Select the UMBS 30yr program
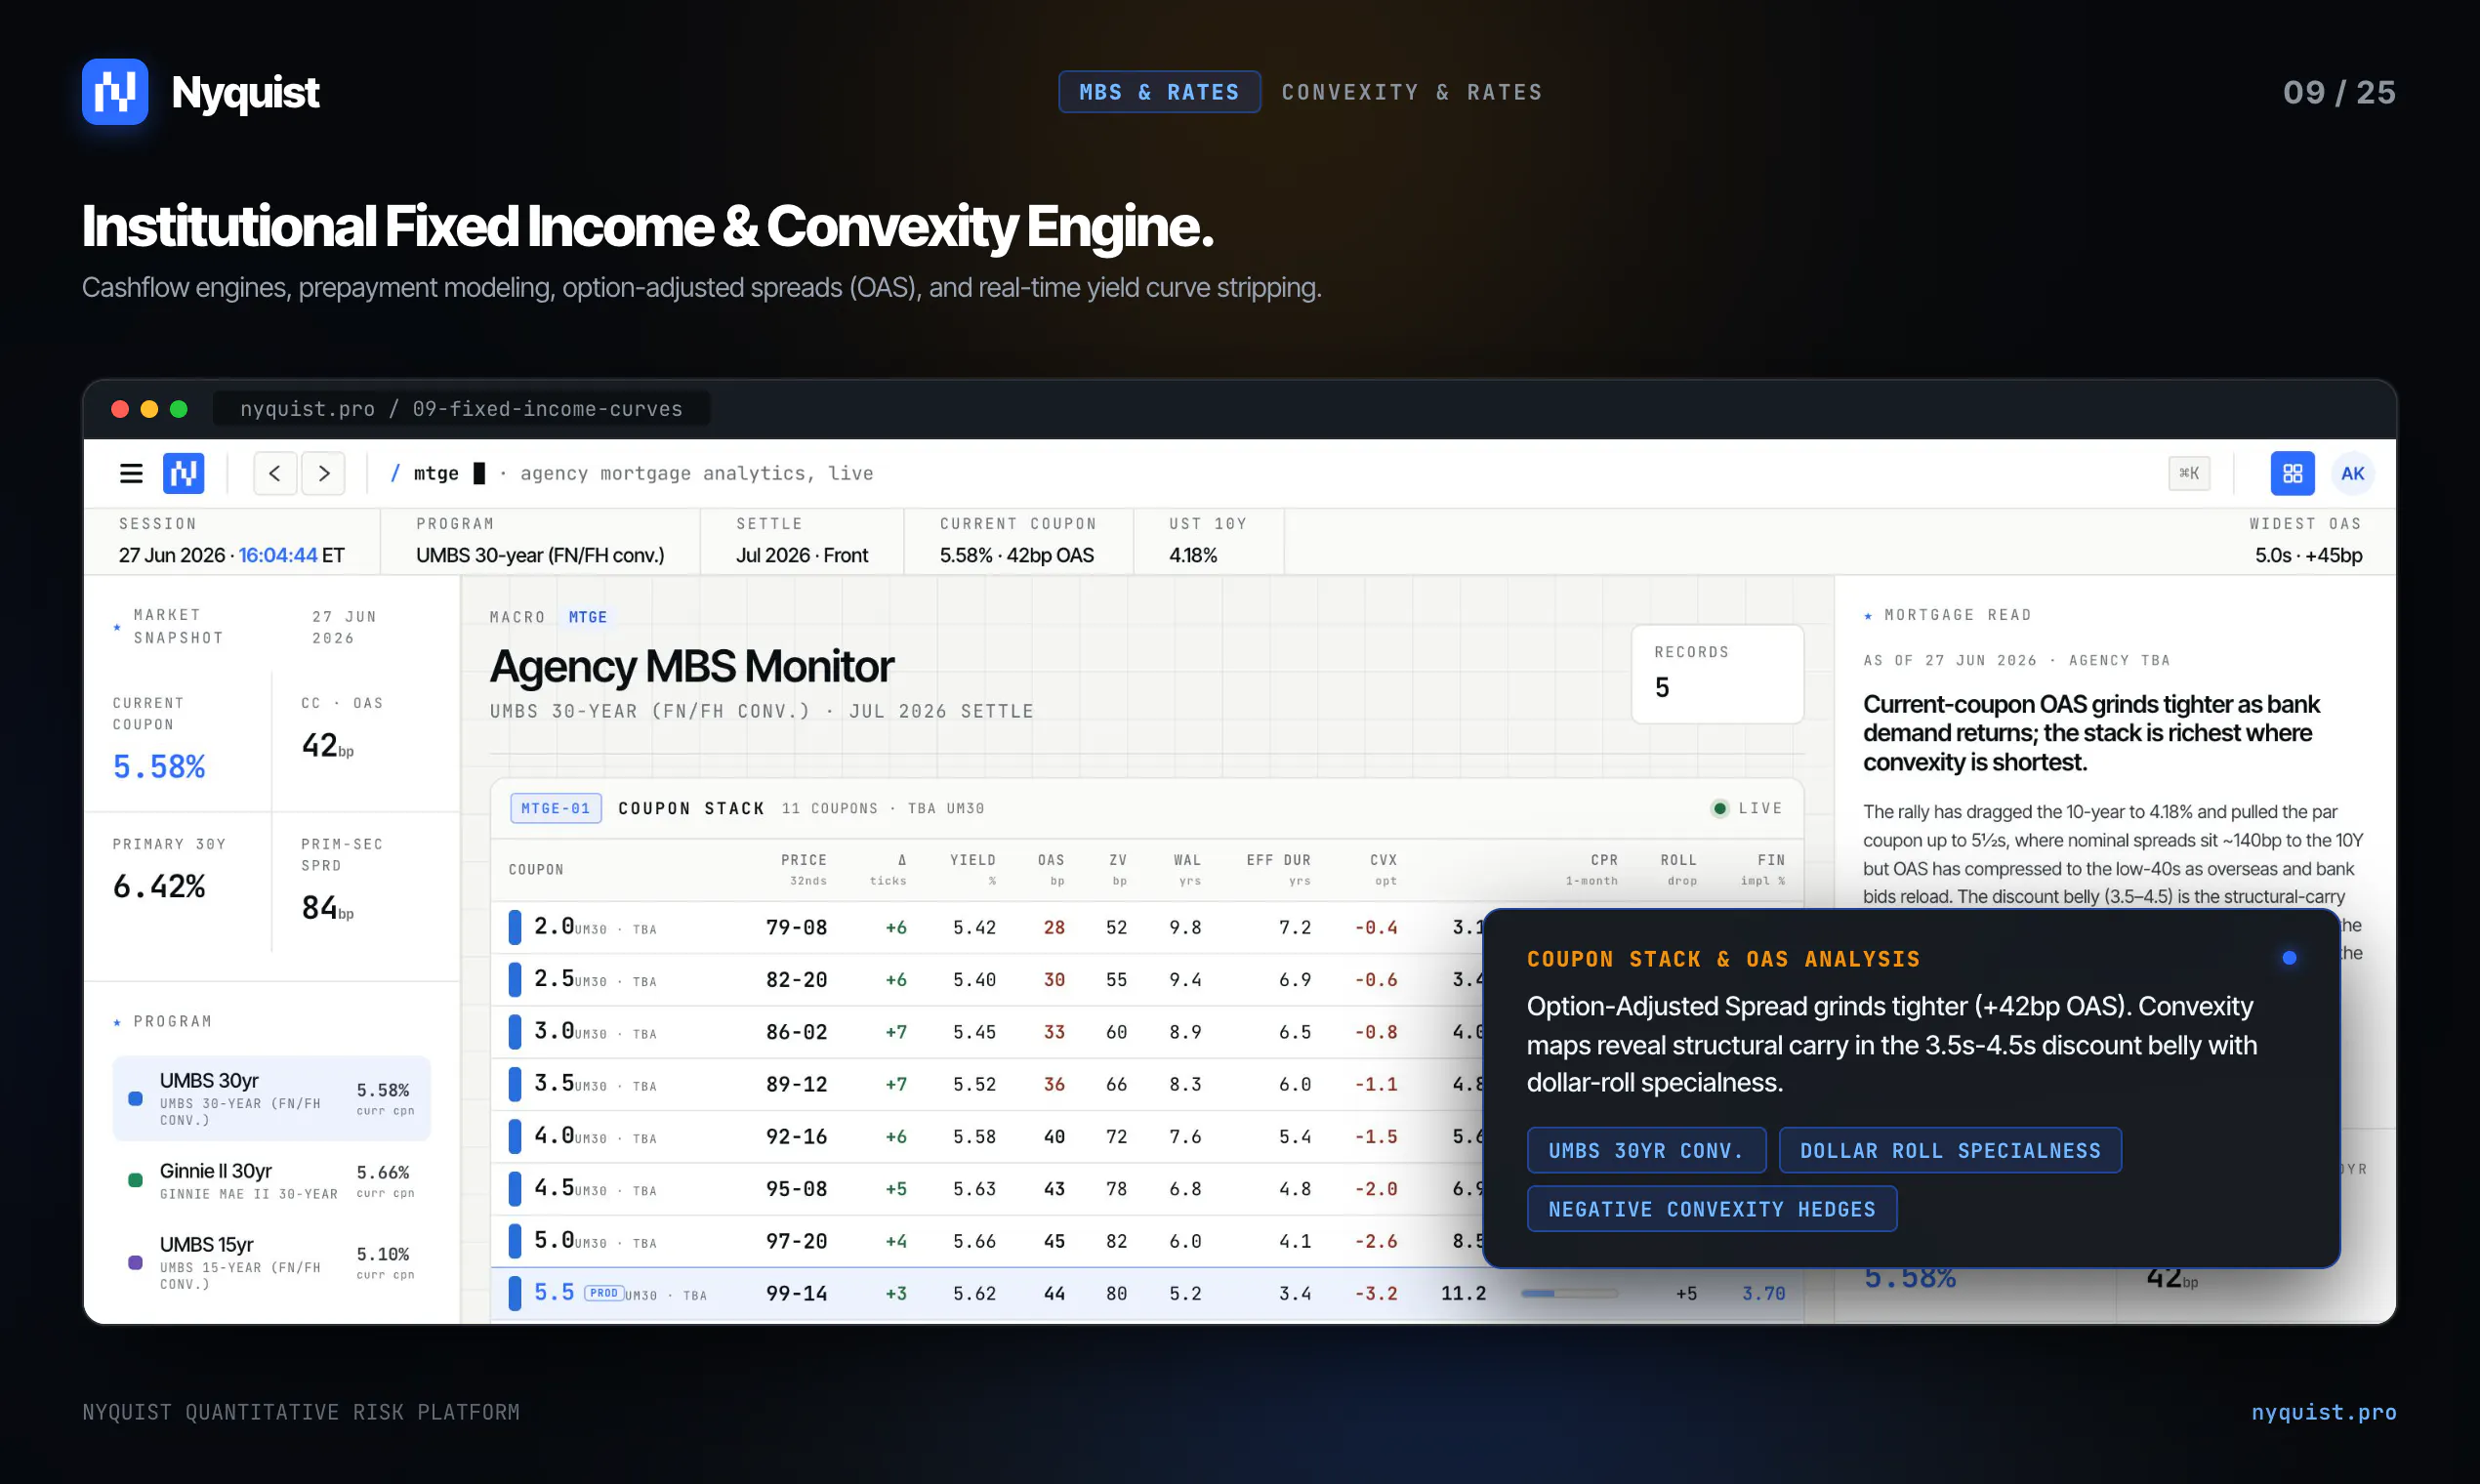 pyautogui.click(x=271, y=1098)
